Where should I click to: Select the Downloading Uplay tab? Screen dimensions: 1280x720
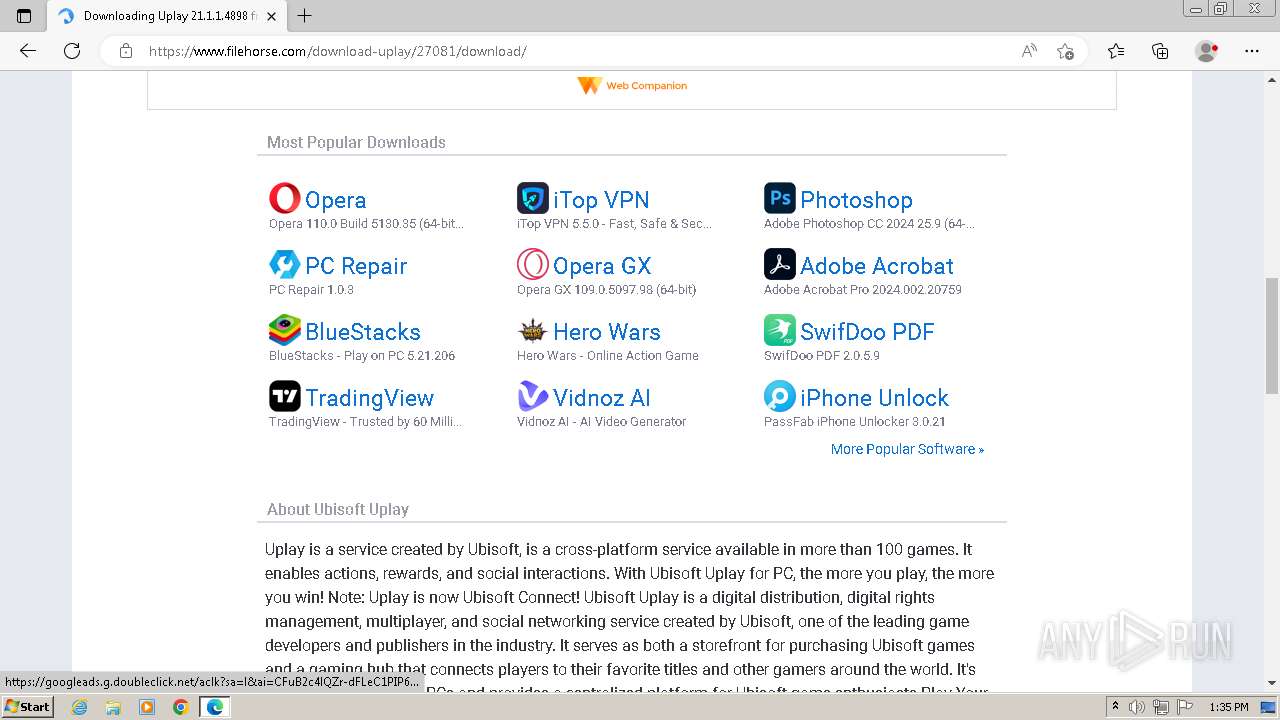click(168, 16)
